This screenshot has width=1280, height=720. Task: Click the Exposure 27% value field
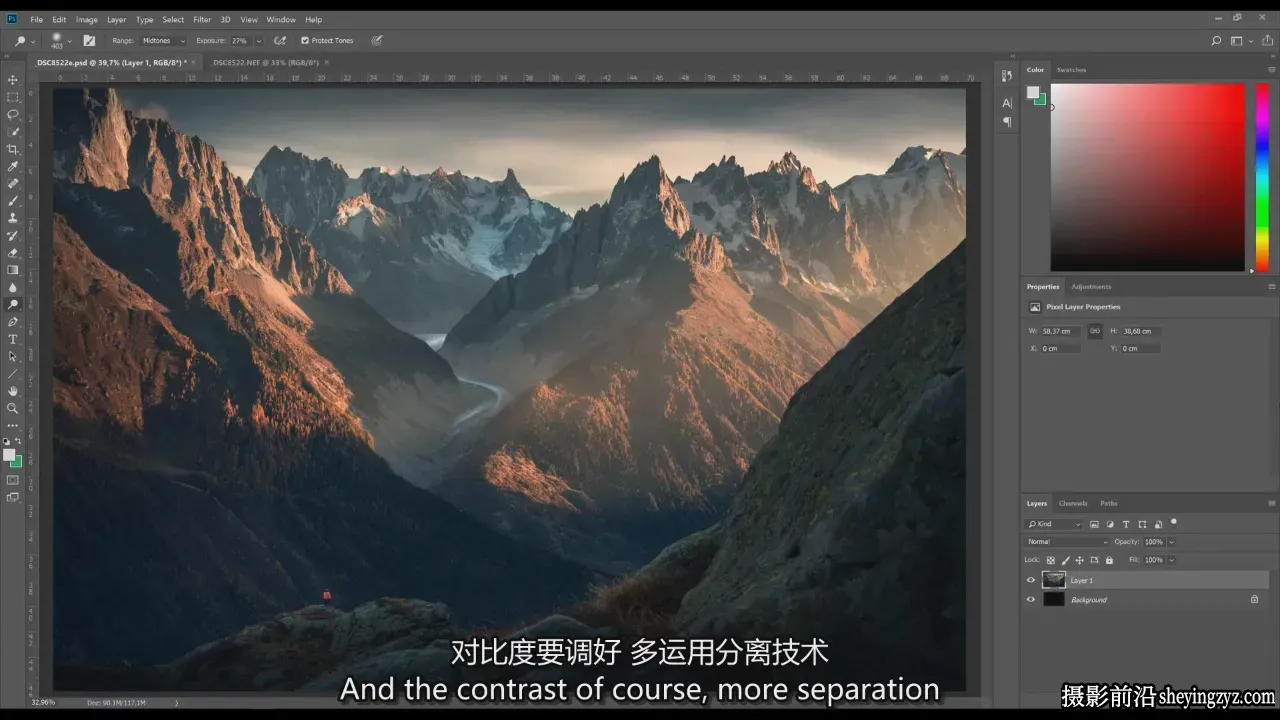click(240, 41)
